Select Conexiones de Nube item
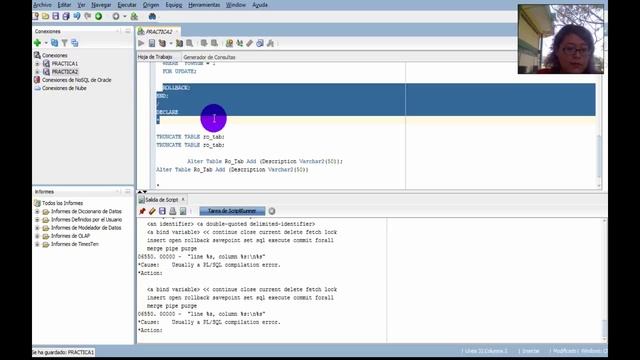Image resolution: width=640 pixels, height=360 pixels. (64, 88)
